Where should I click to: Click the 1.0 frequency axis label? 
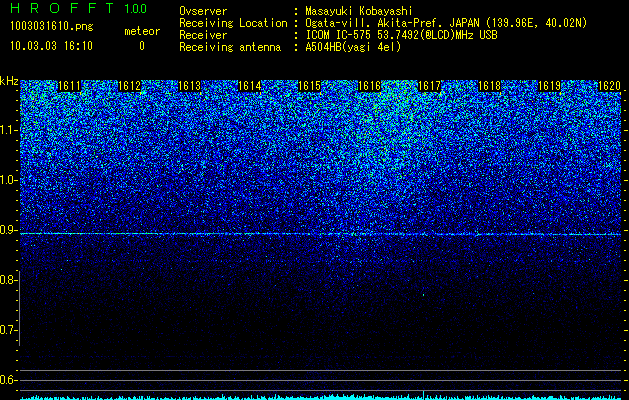coord(8,180)
